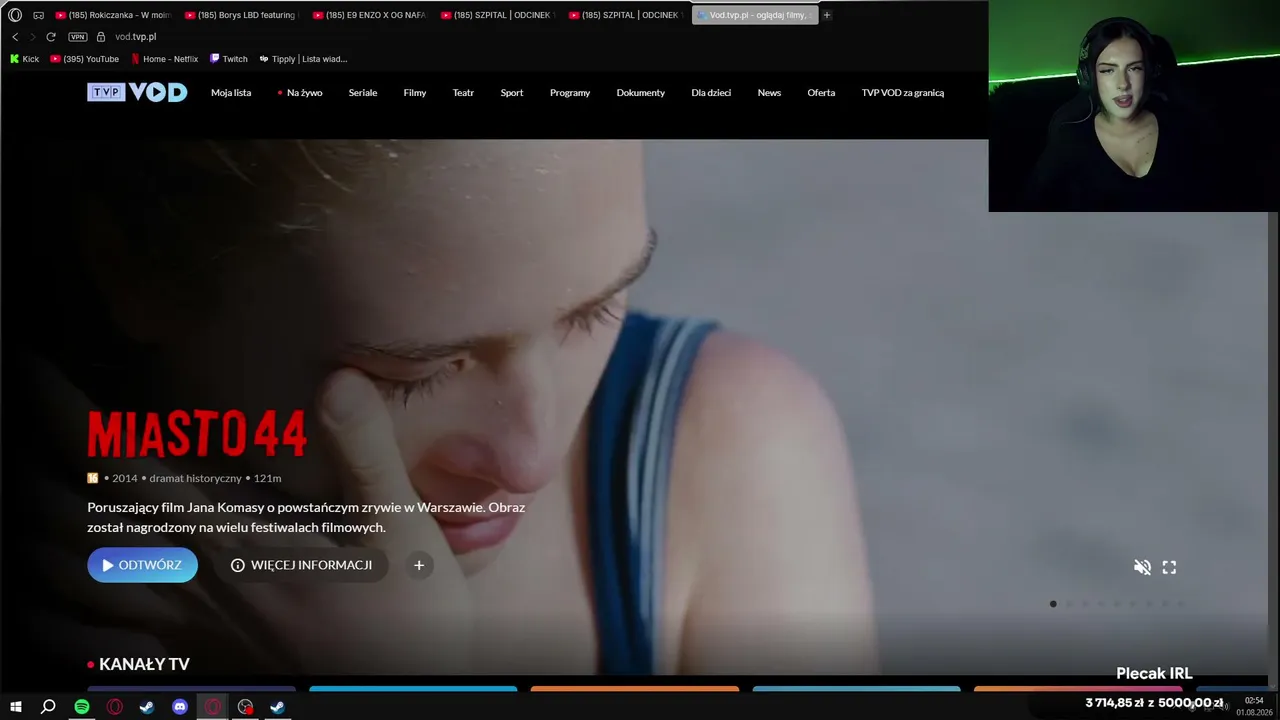The width and height of the screenshot is (1280, 720).
Task: Open OBS Studio from the taskbar
Action: click(x=245, y=707)
